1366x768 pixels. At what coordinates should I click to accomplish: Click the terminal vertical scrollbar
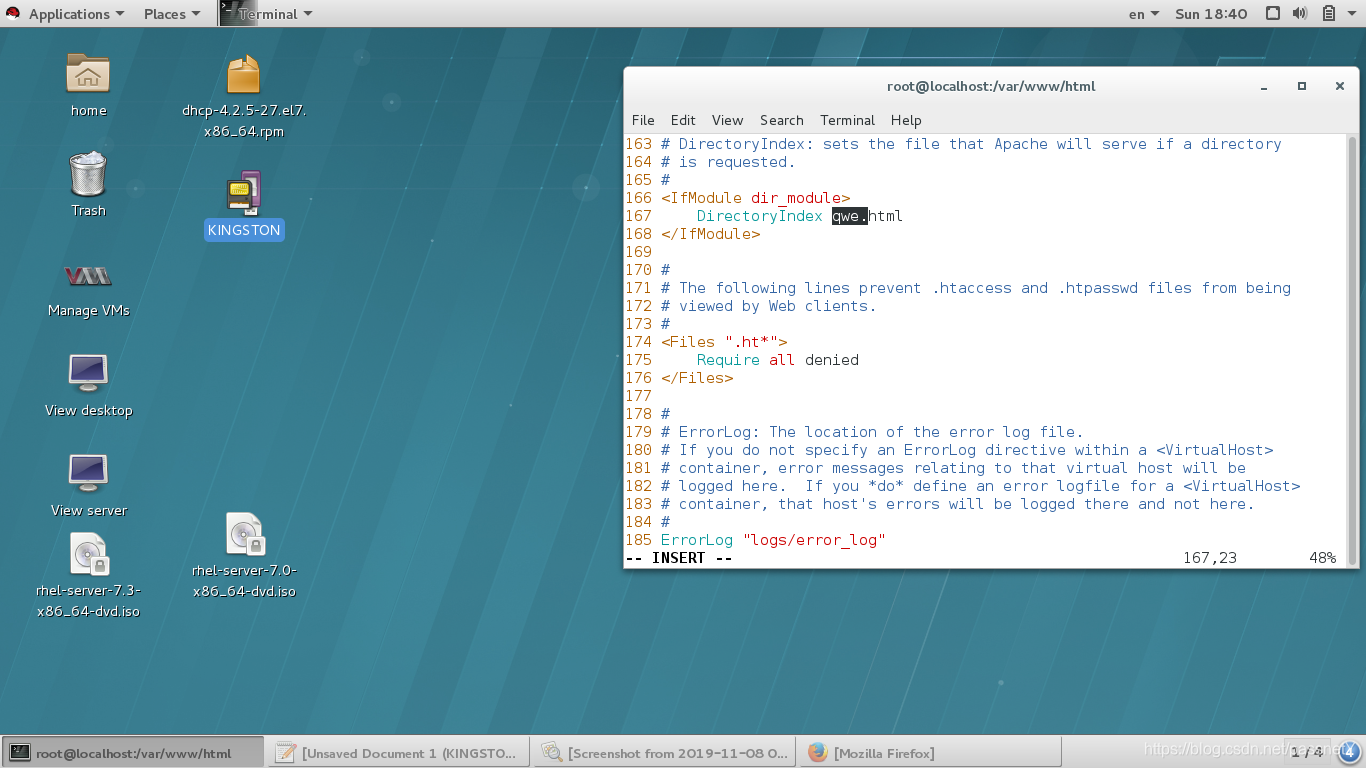(x=1353, y=350)
